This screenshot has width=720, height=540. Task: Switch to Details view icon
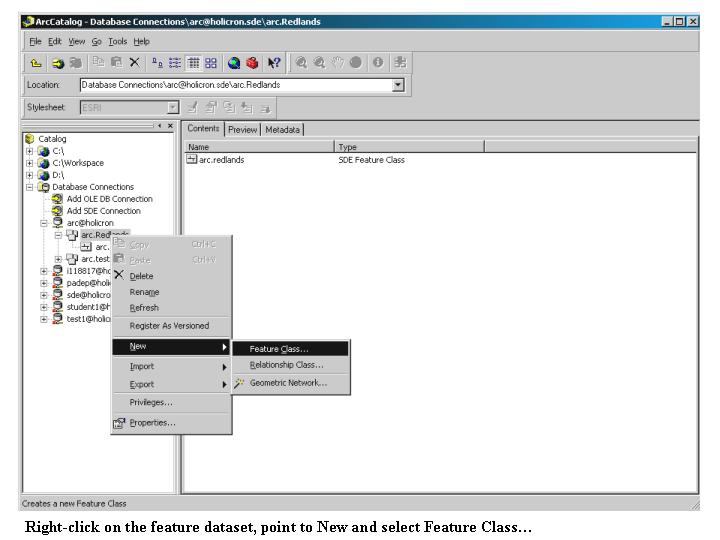pyautogui.click(x=192, y=63)
